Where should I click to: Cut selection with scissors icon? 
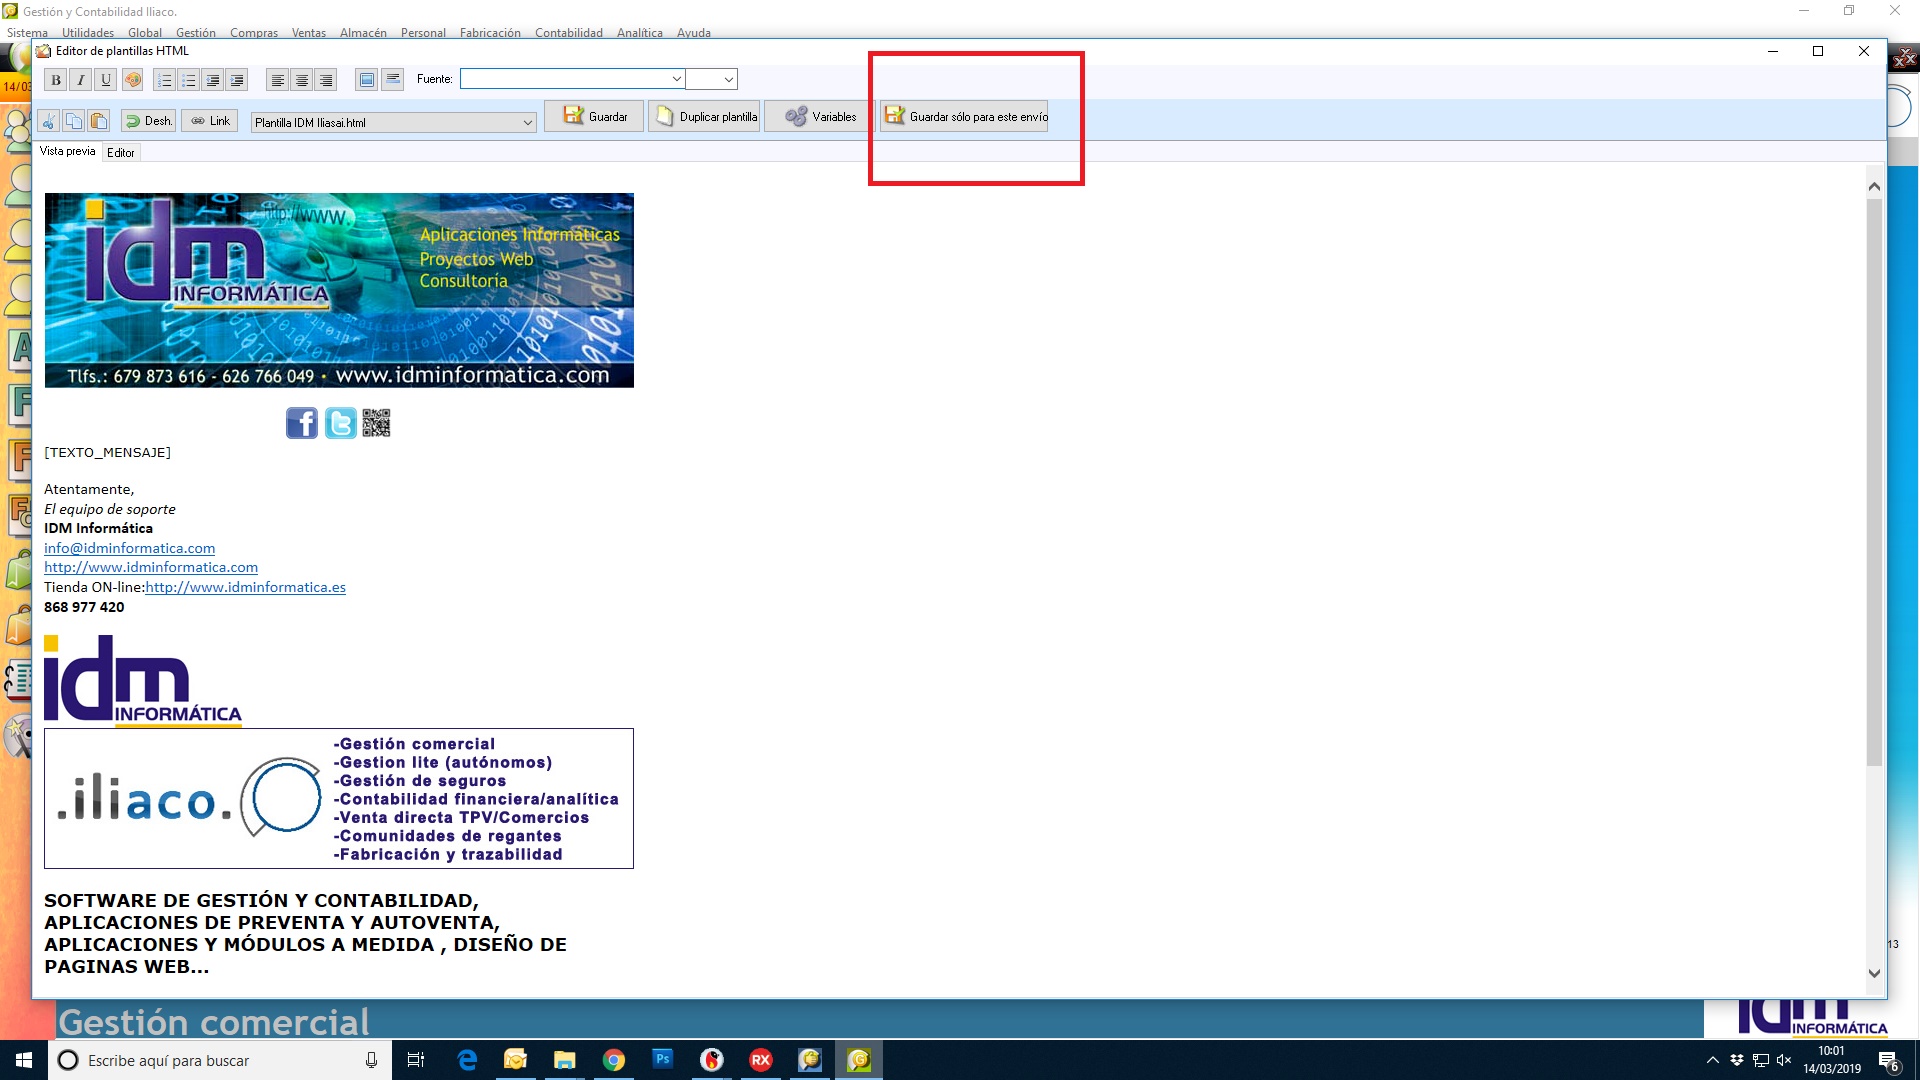tap(49, 121)
